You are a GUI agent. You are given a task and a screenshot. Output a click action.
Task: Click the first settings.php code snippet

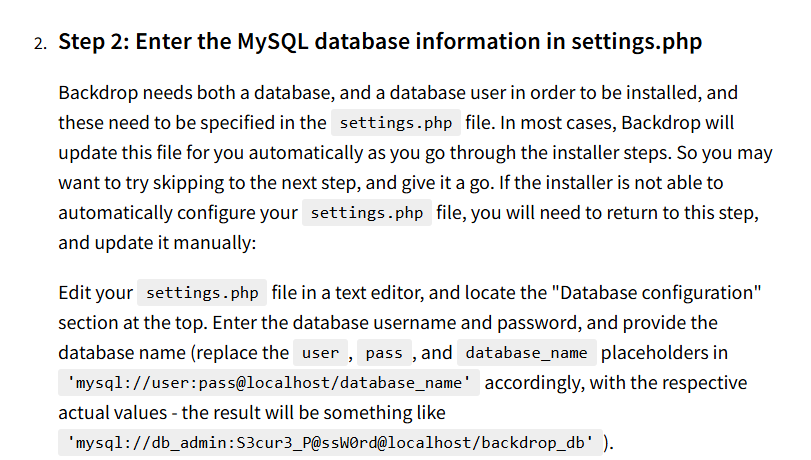[x=396, y=123]
